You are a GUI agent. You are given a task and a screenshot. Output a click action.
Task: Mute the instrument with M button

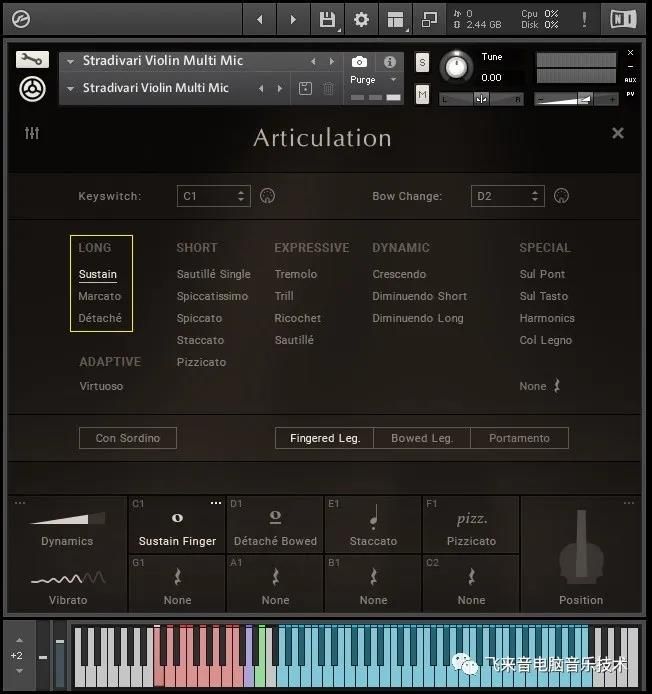coord(422,94)
